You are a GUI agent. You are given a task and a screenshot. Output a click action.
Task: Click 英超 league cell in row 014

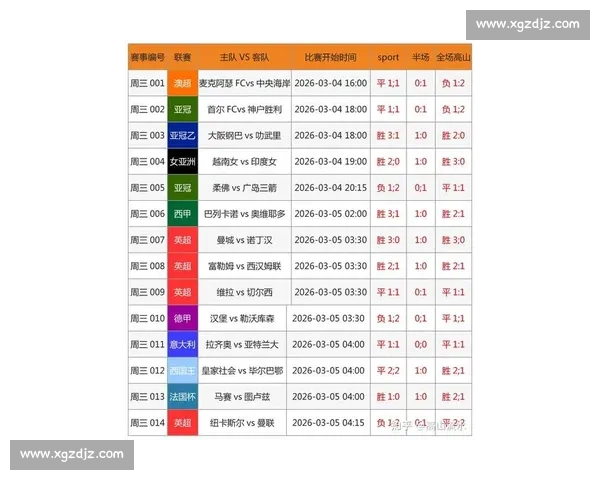(x=183, y=423)
